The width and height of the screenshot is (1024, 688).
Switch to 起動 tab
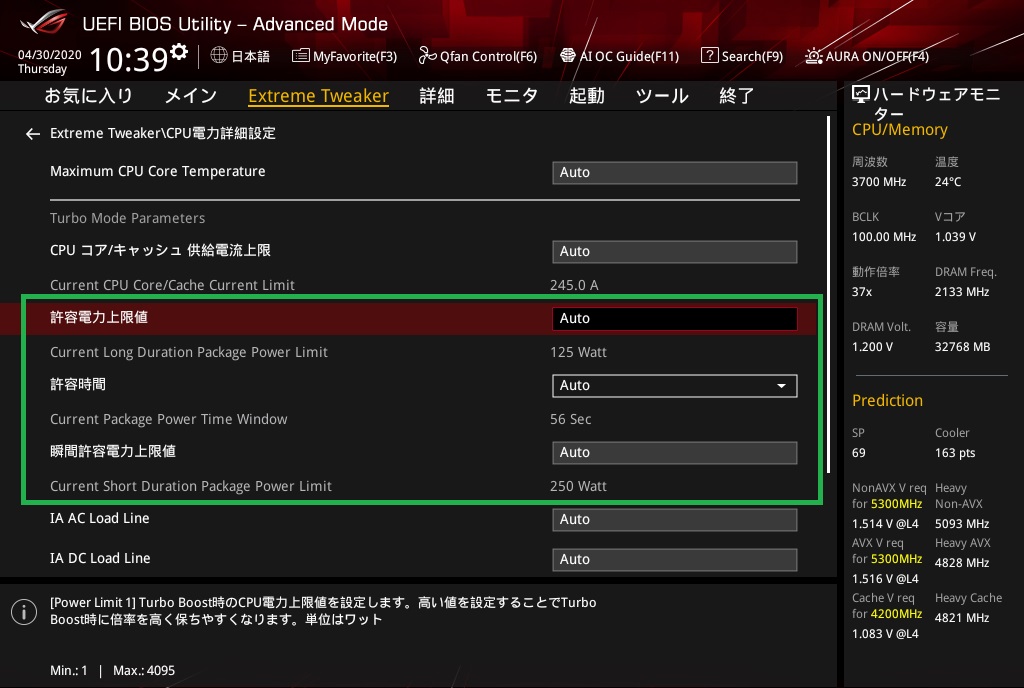tap(586, 96)
